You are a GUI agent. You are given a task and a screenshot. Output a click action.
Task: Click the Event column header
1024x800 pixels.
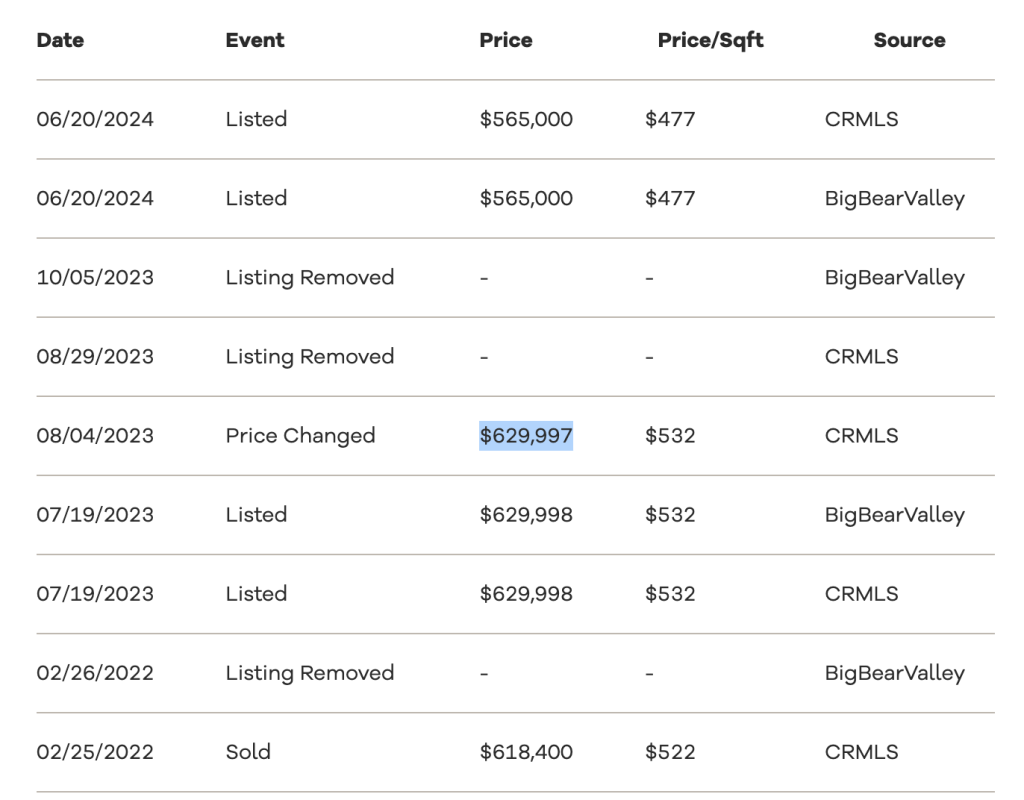(x=255, y=41)
